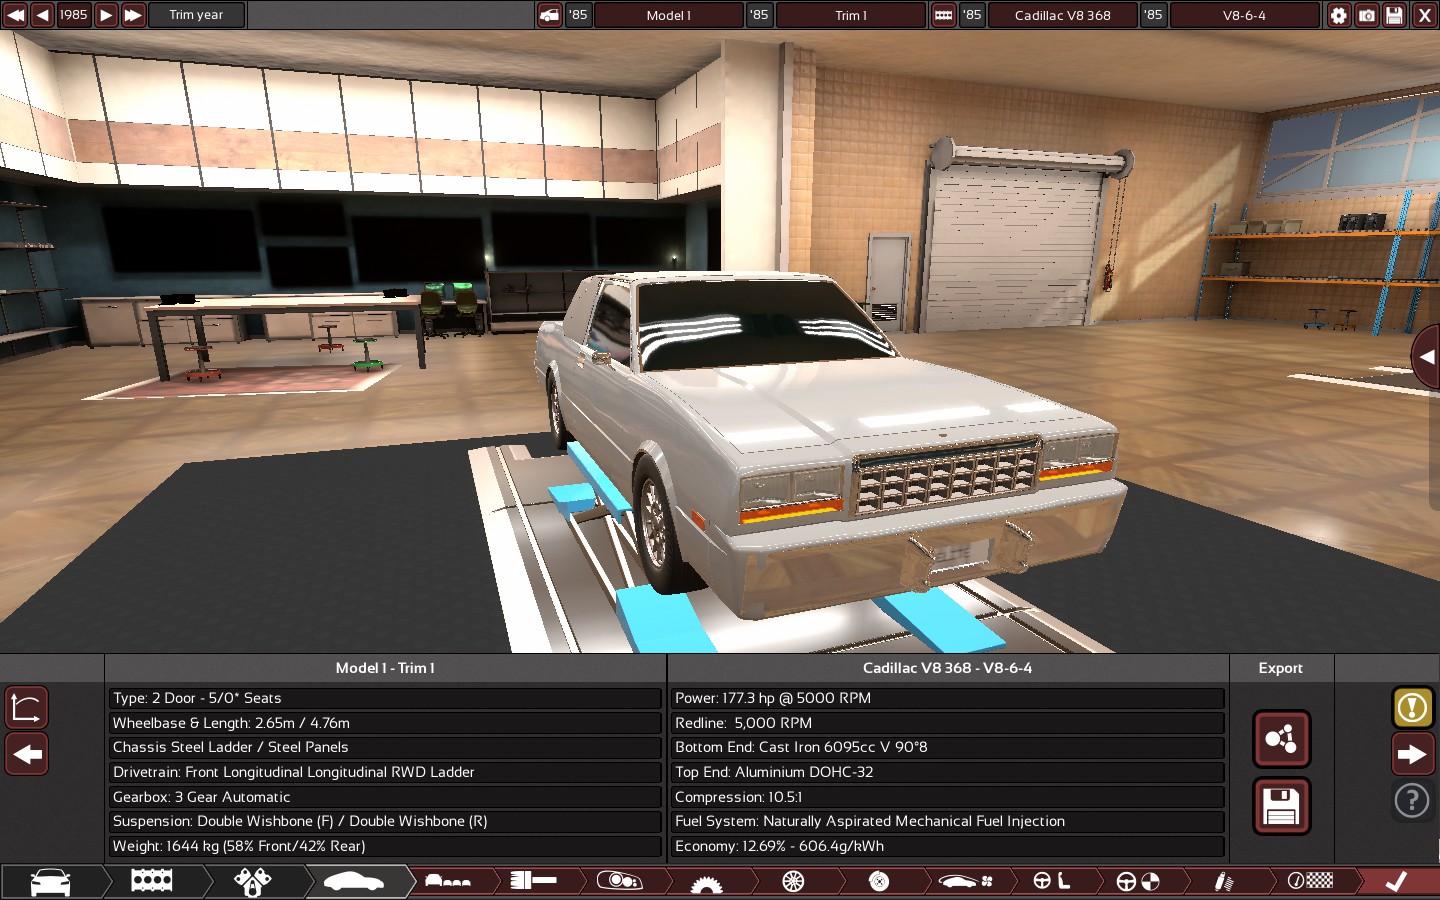This screenshot has height=900, width=1440.
Task: Open the yellow warning exclamation icon
Action: pos(1412,707)
